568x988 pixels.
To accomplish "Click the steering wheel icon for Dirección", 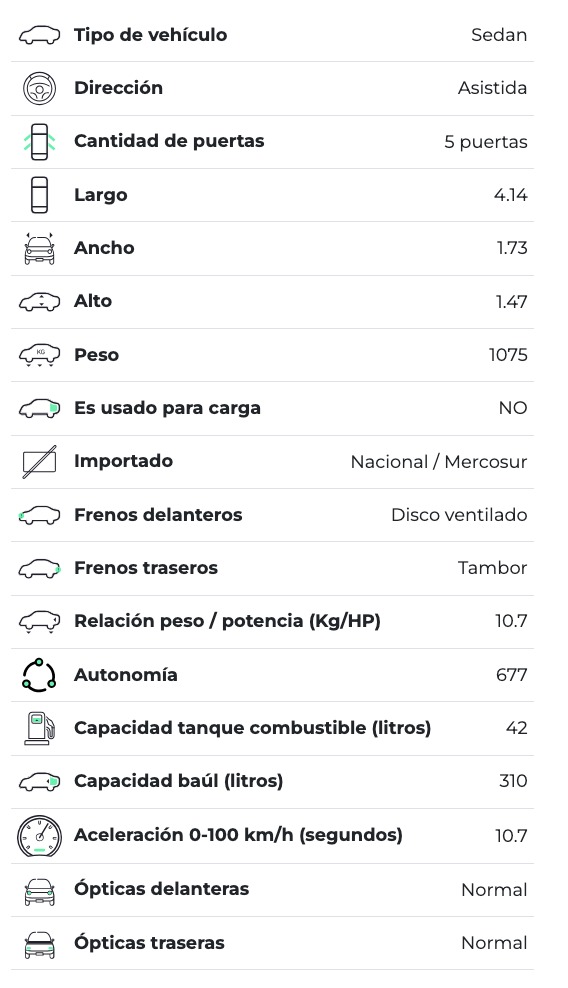I will click(39, 88).
